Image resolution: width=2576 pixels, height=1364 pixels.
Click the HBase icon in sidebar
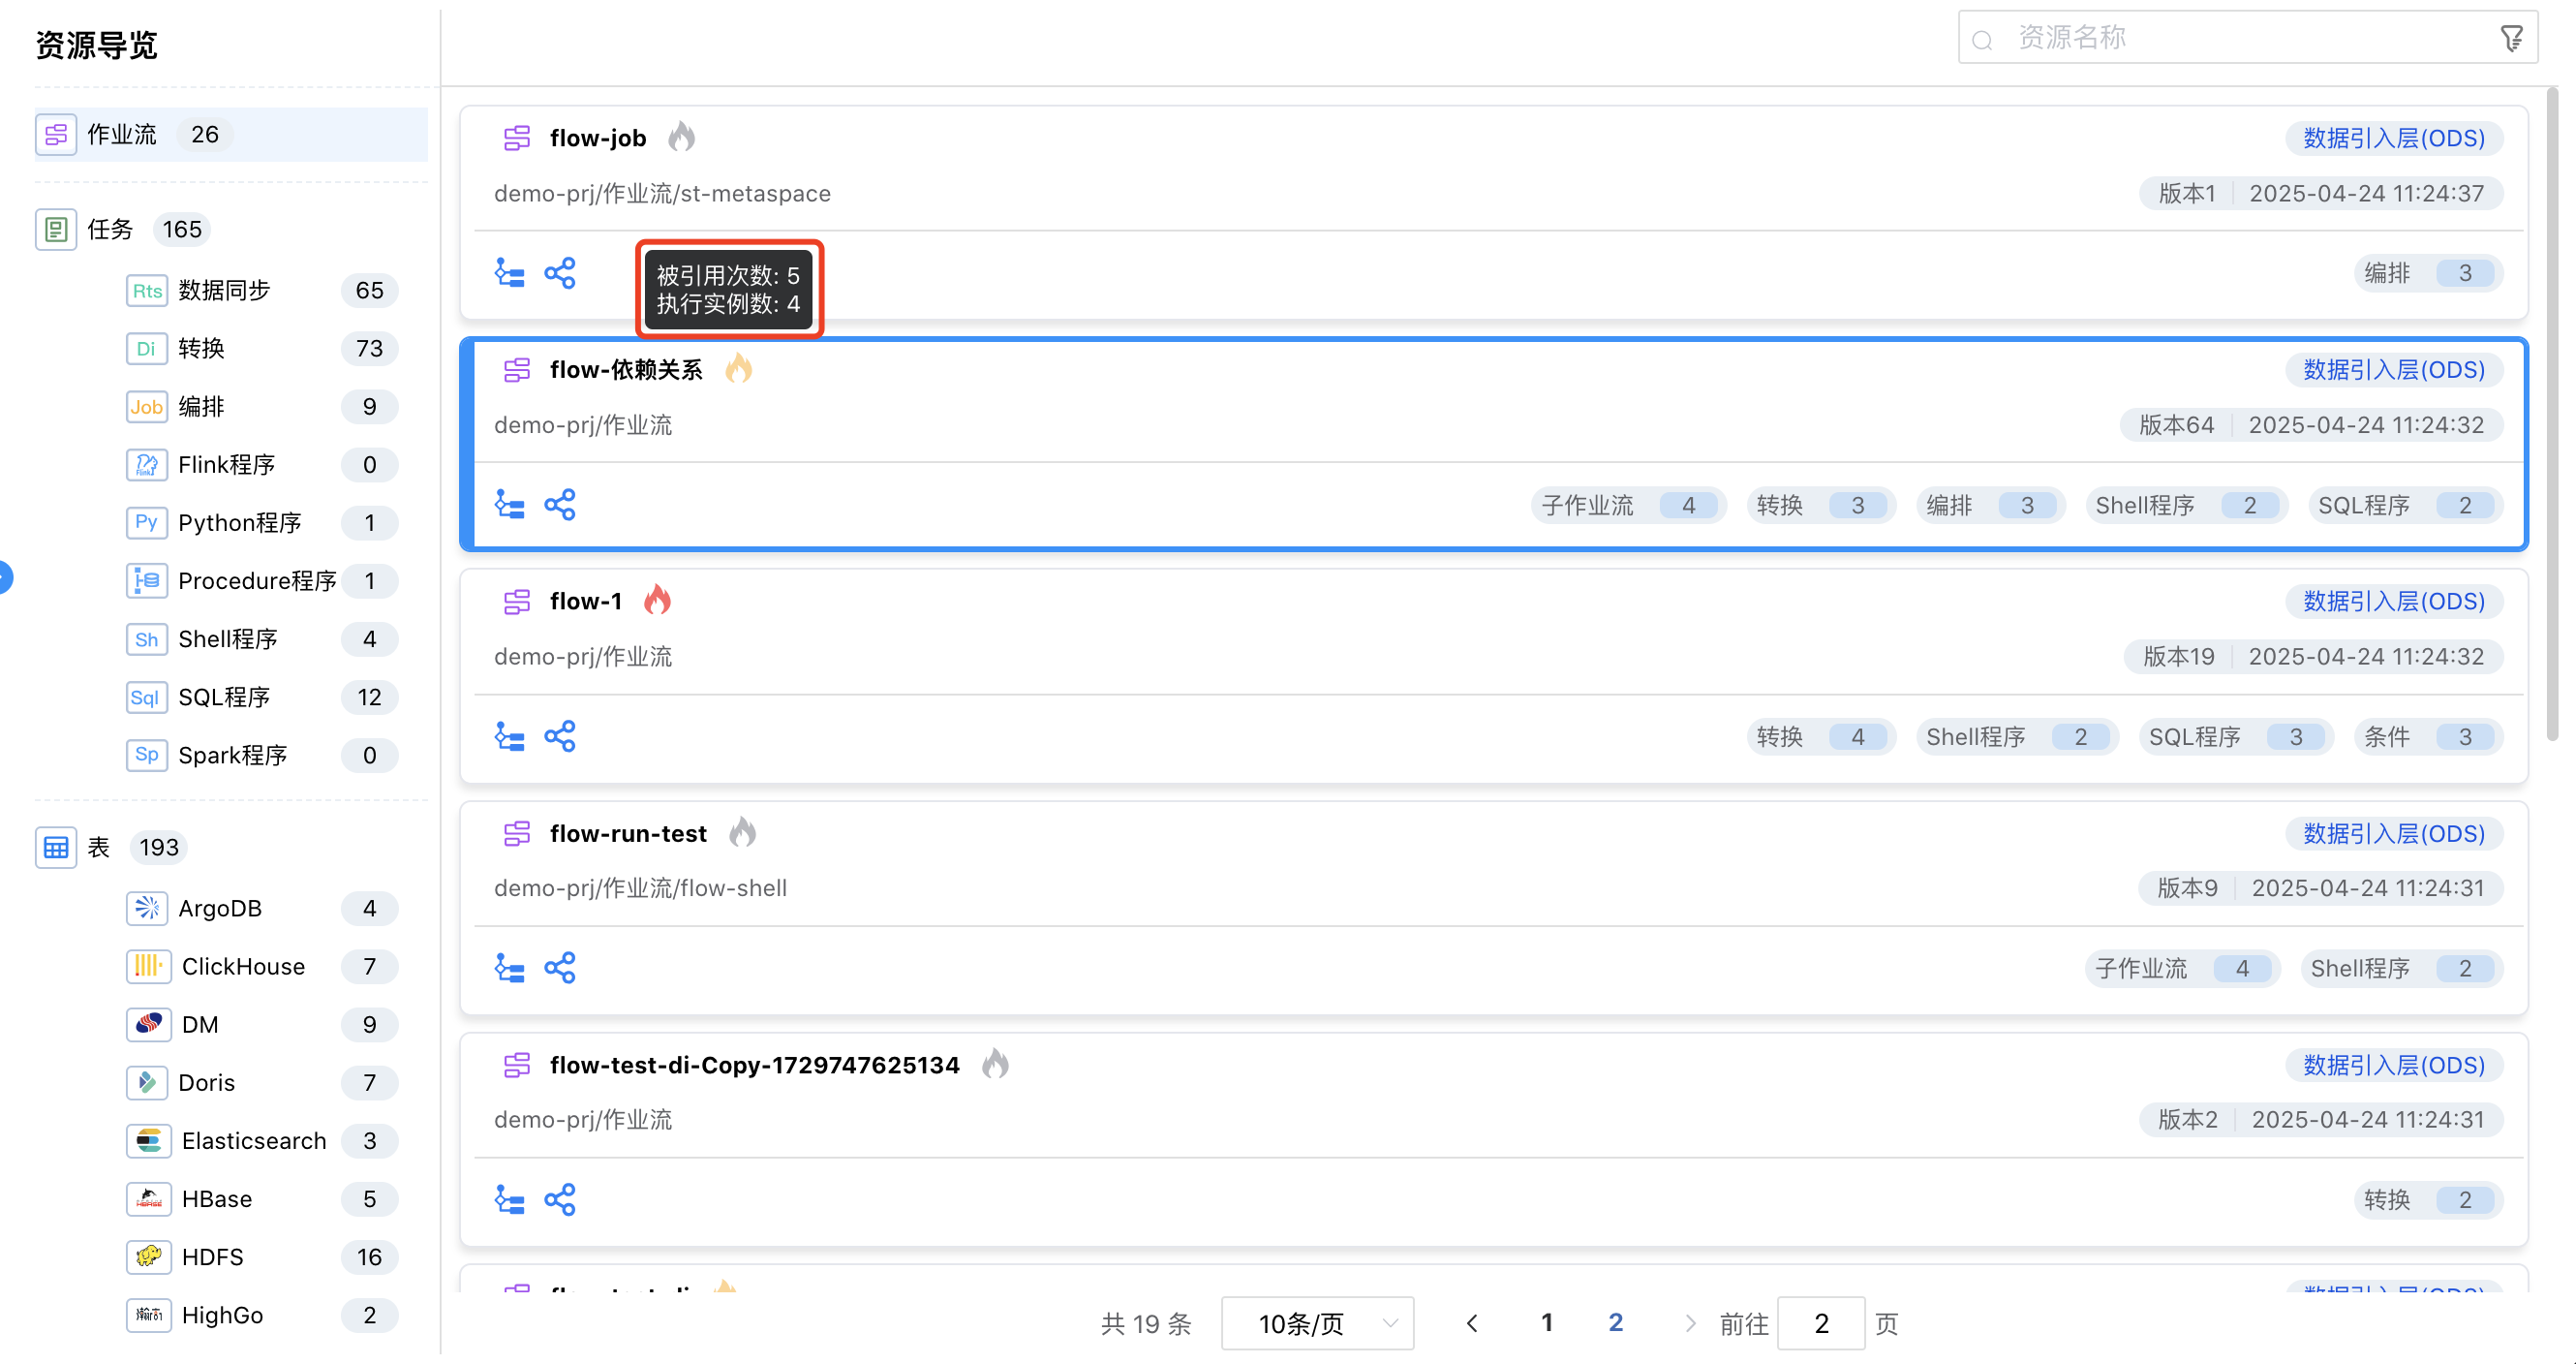point(148,1198)
